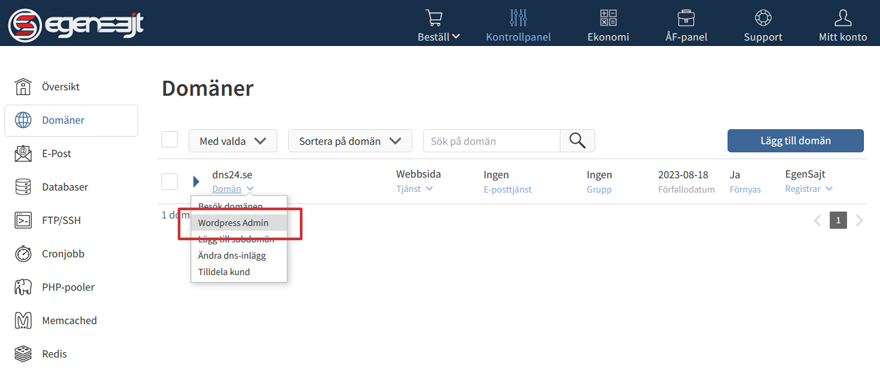Click the ÅF-panel briefcase icon

[x=685, y=18]
